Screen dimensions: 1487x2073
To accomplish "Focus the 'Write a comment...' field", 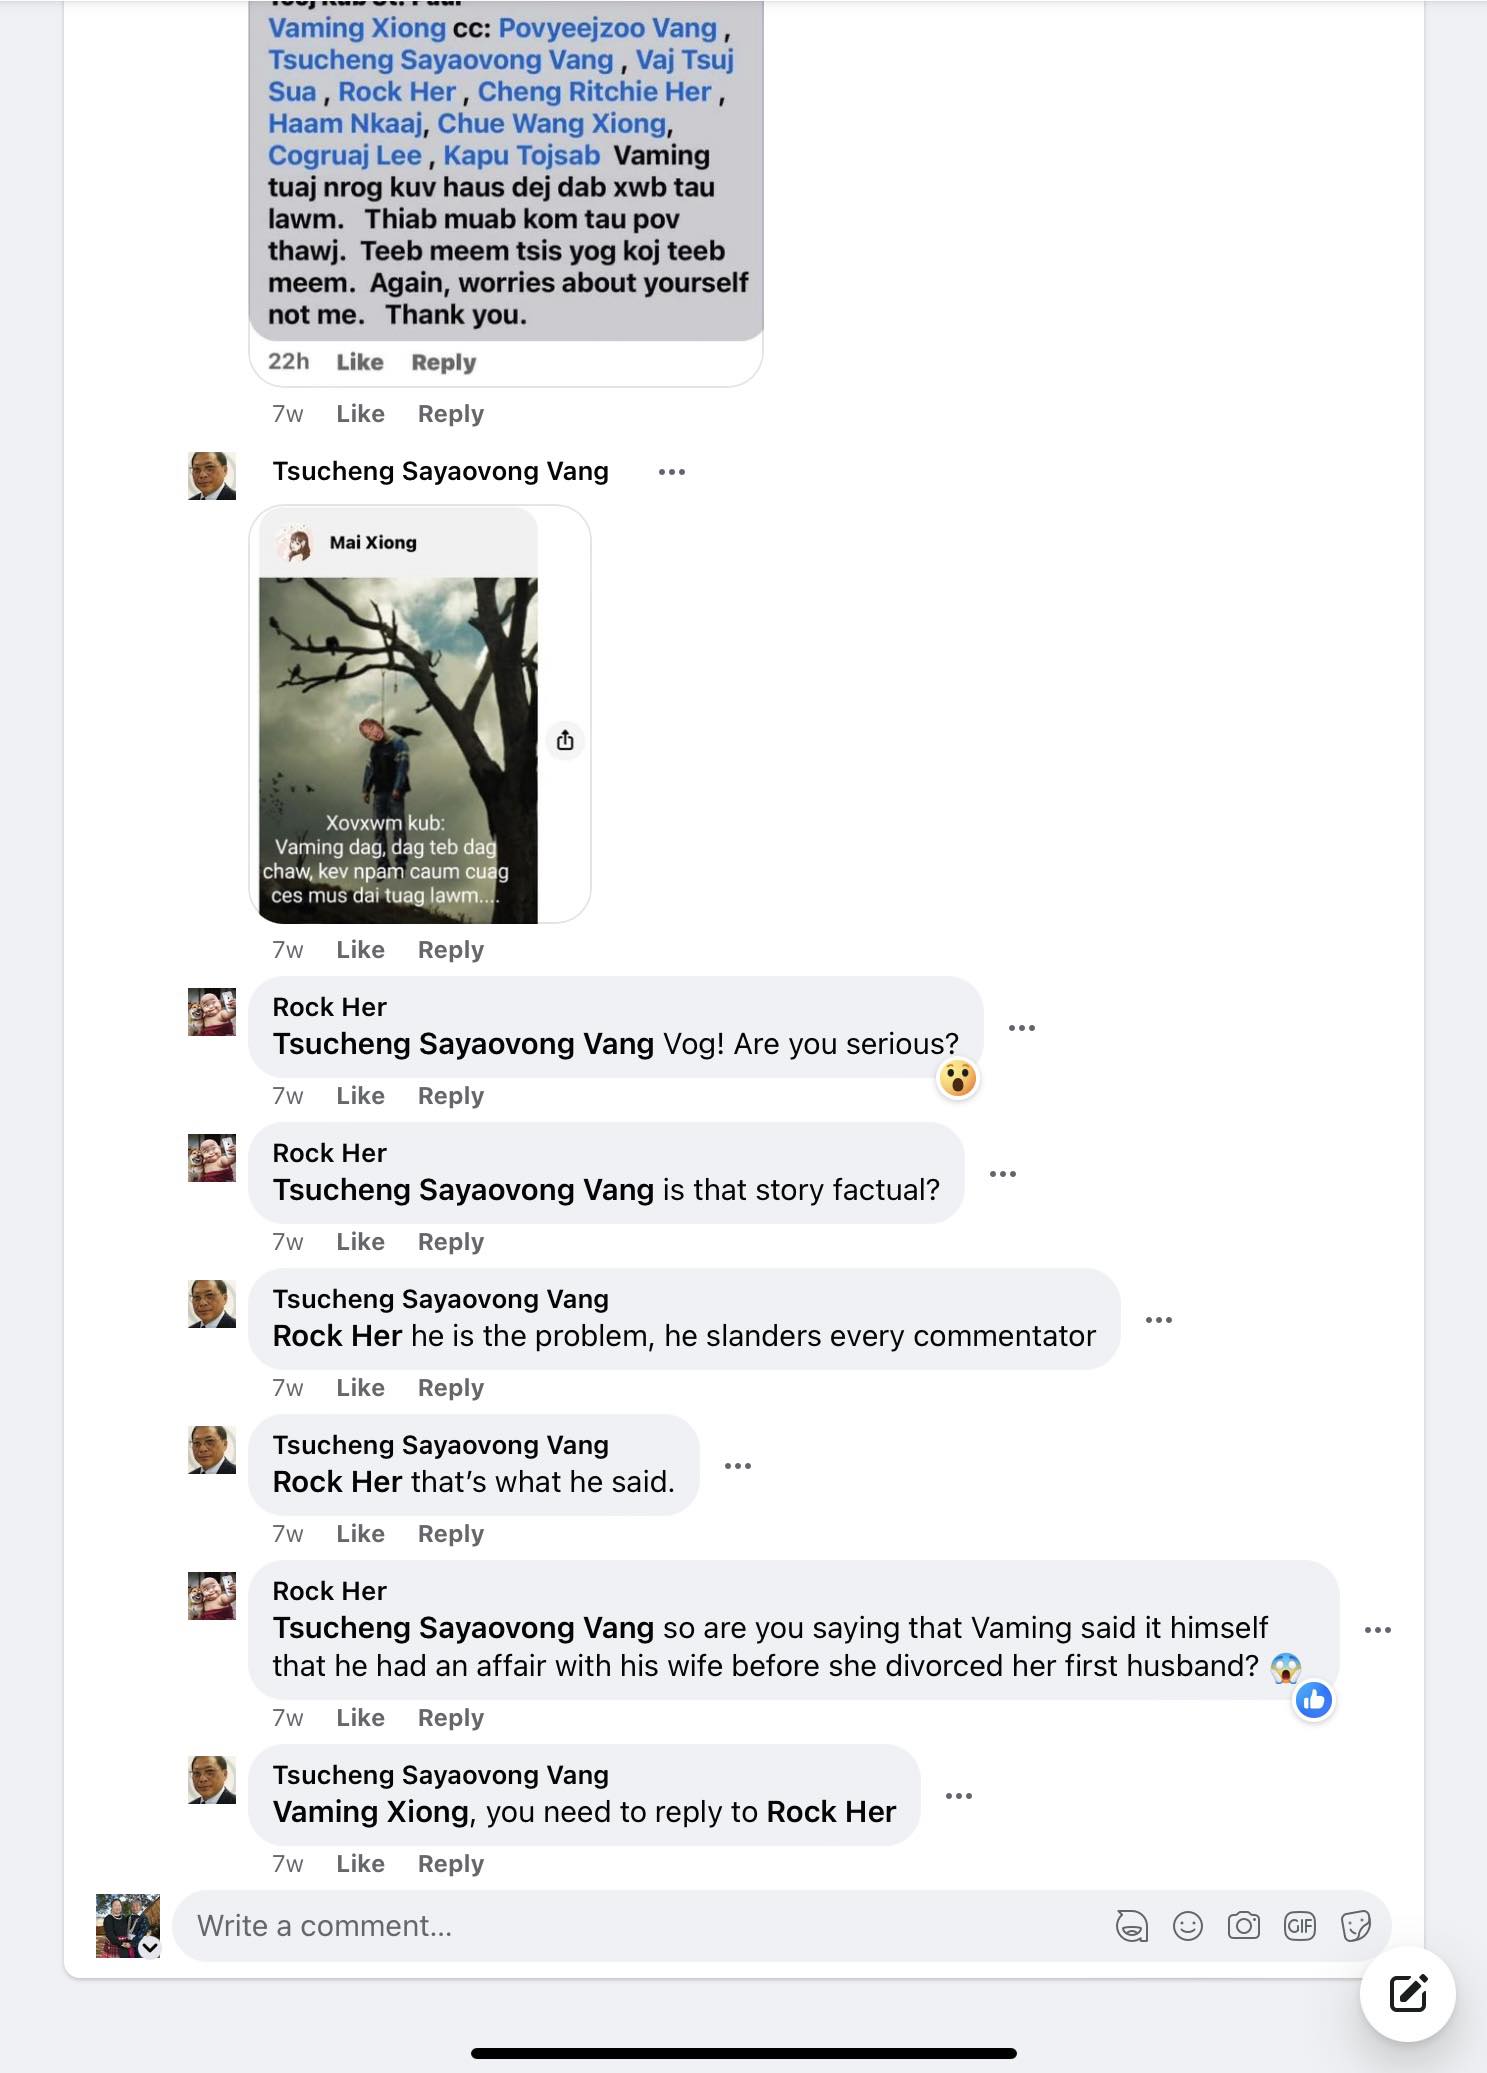I will point(640,1926).
